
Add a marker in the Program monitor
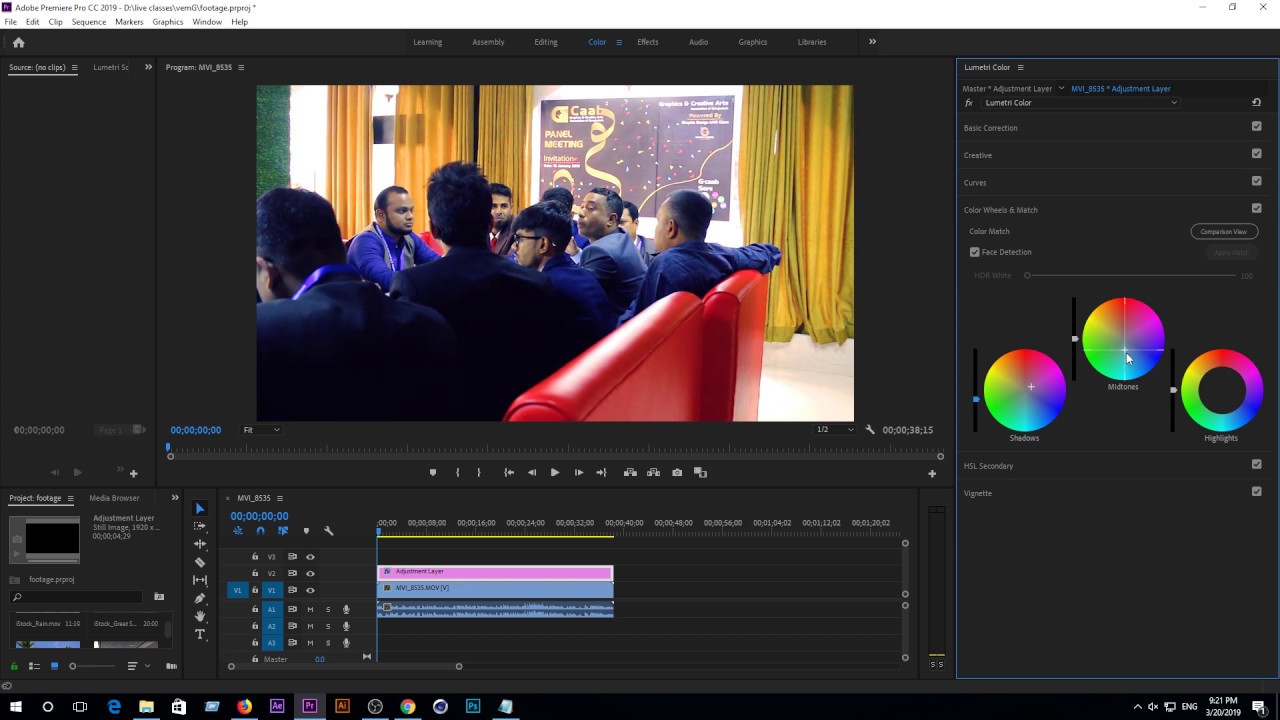pyautogui.click(x=433, y=473)
